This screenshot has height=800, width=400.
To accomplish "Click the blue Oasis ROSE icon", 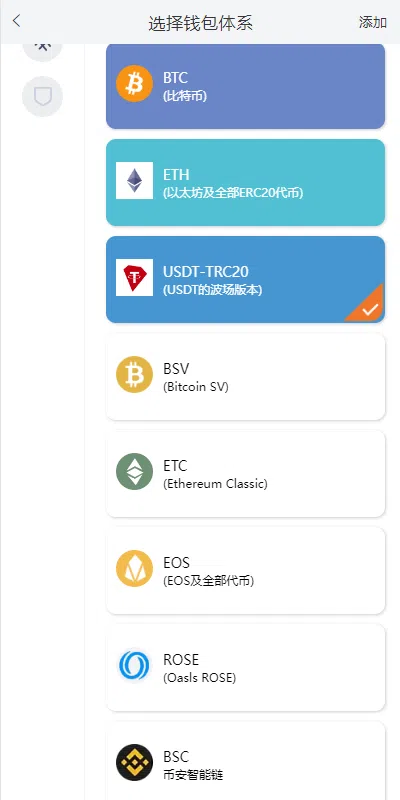I will pos(134,665).
